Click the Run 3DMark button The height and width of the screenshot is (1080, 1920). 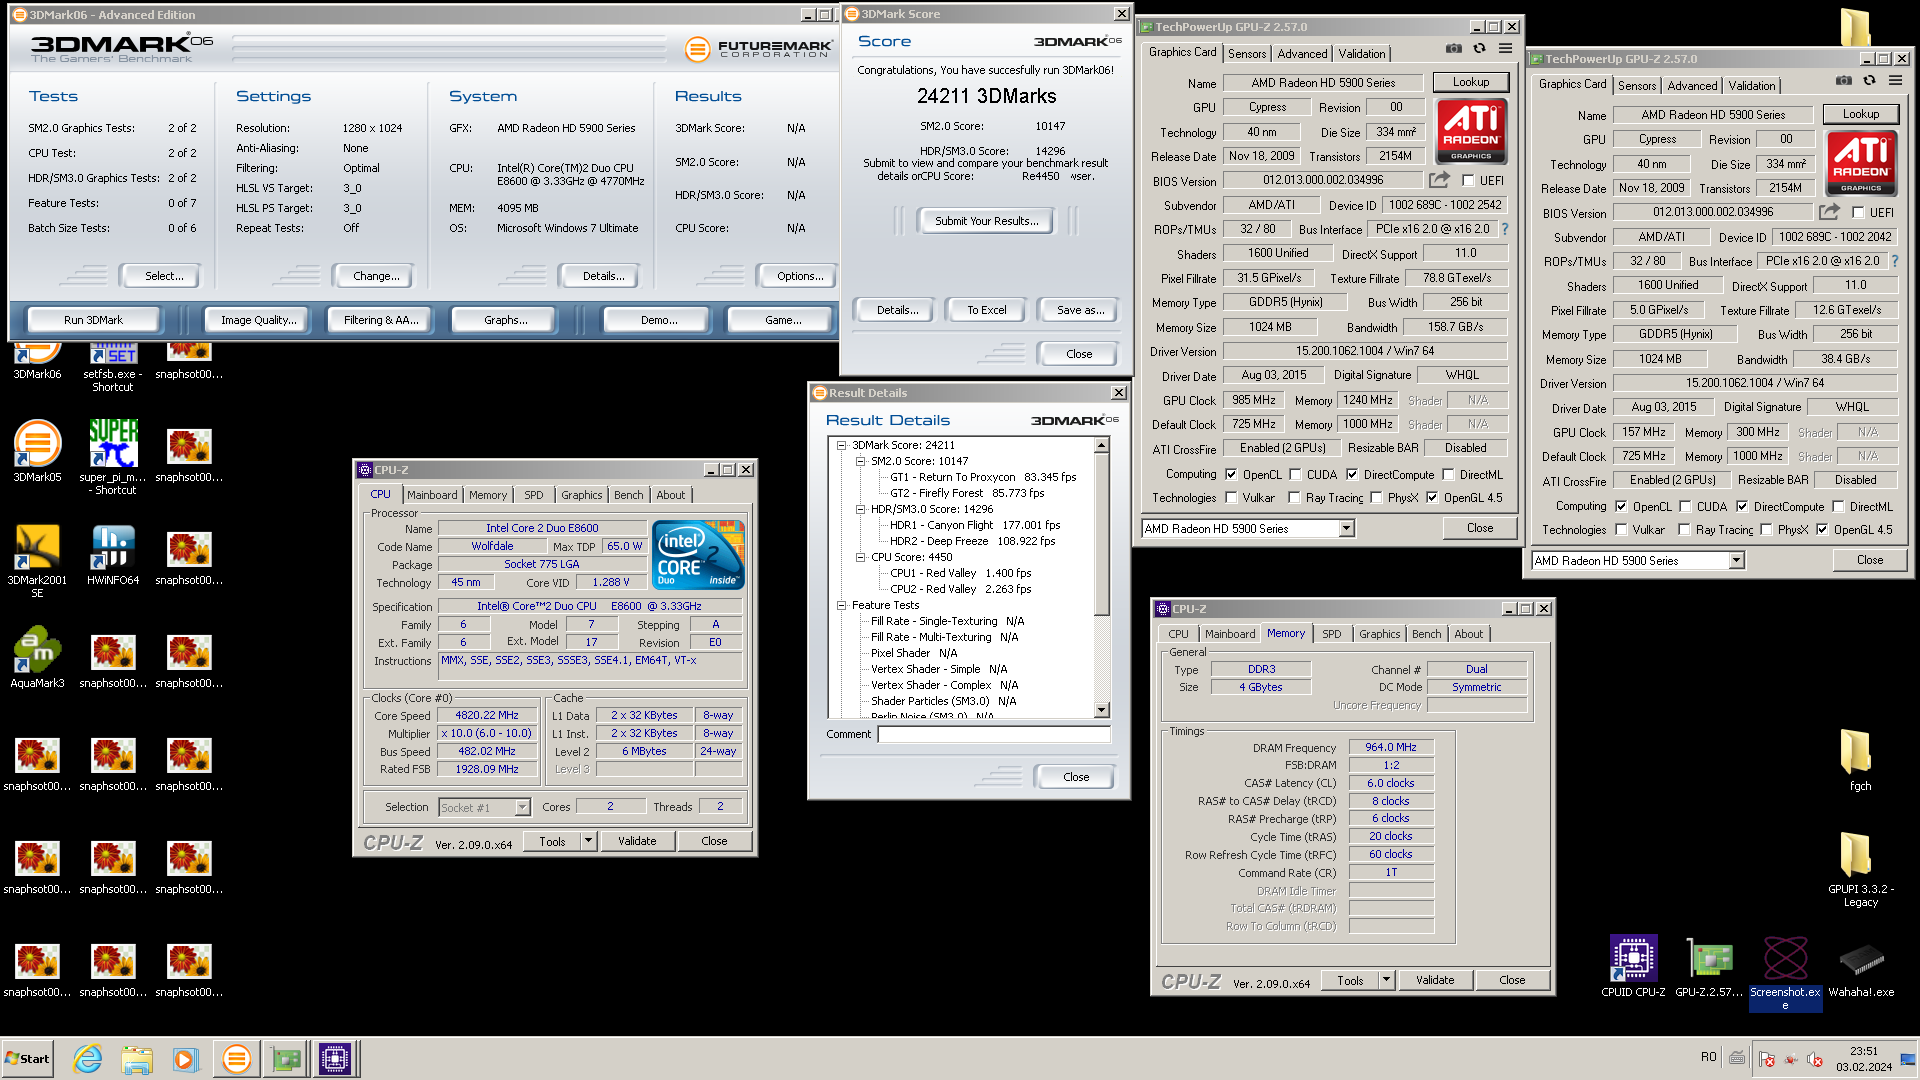(x=93, y=320)
